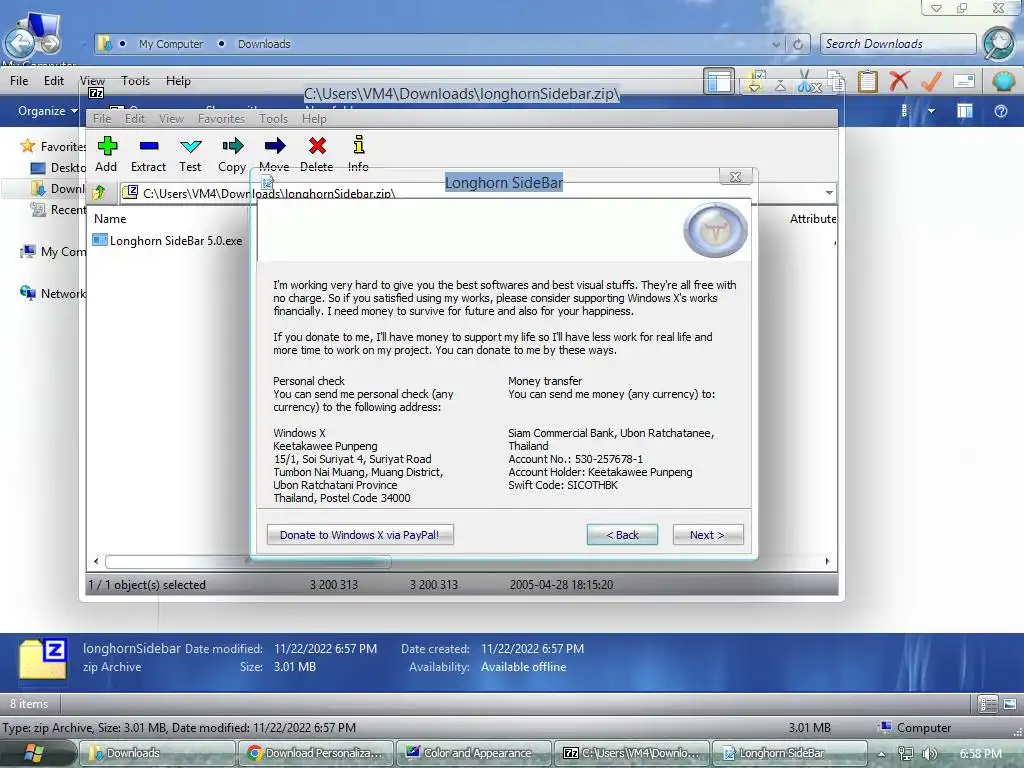Click My Computer in the address breadcrumb
1024x768 pixels.
click(x=171, y=44)
